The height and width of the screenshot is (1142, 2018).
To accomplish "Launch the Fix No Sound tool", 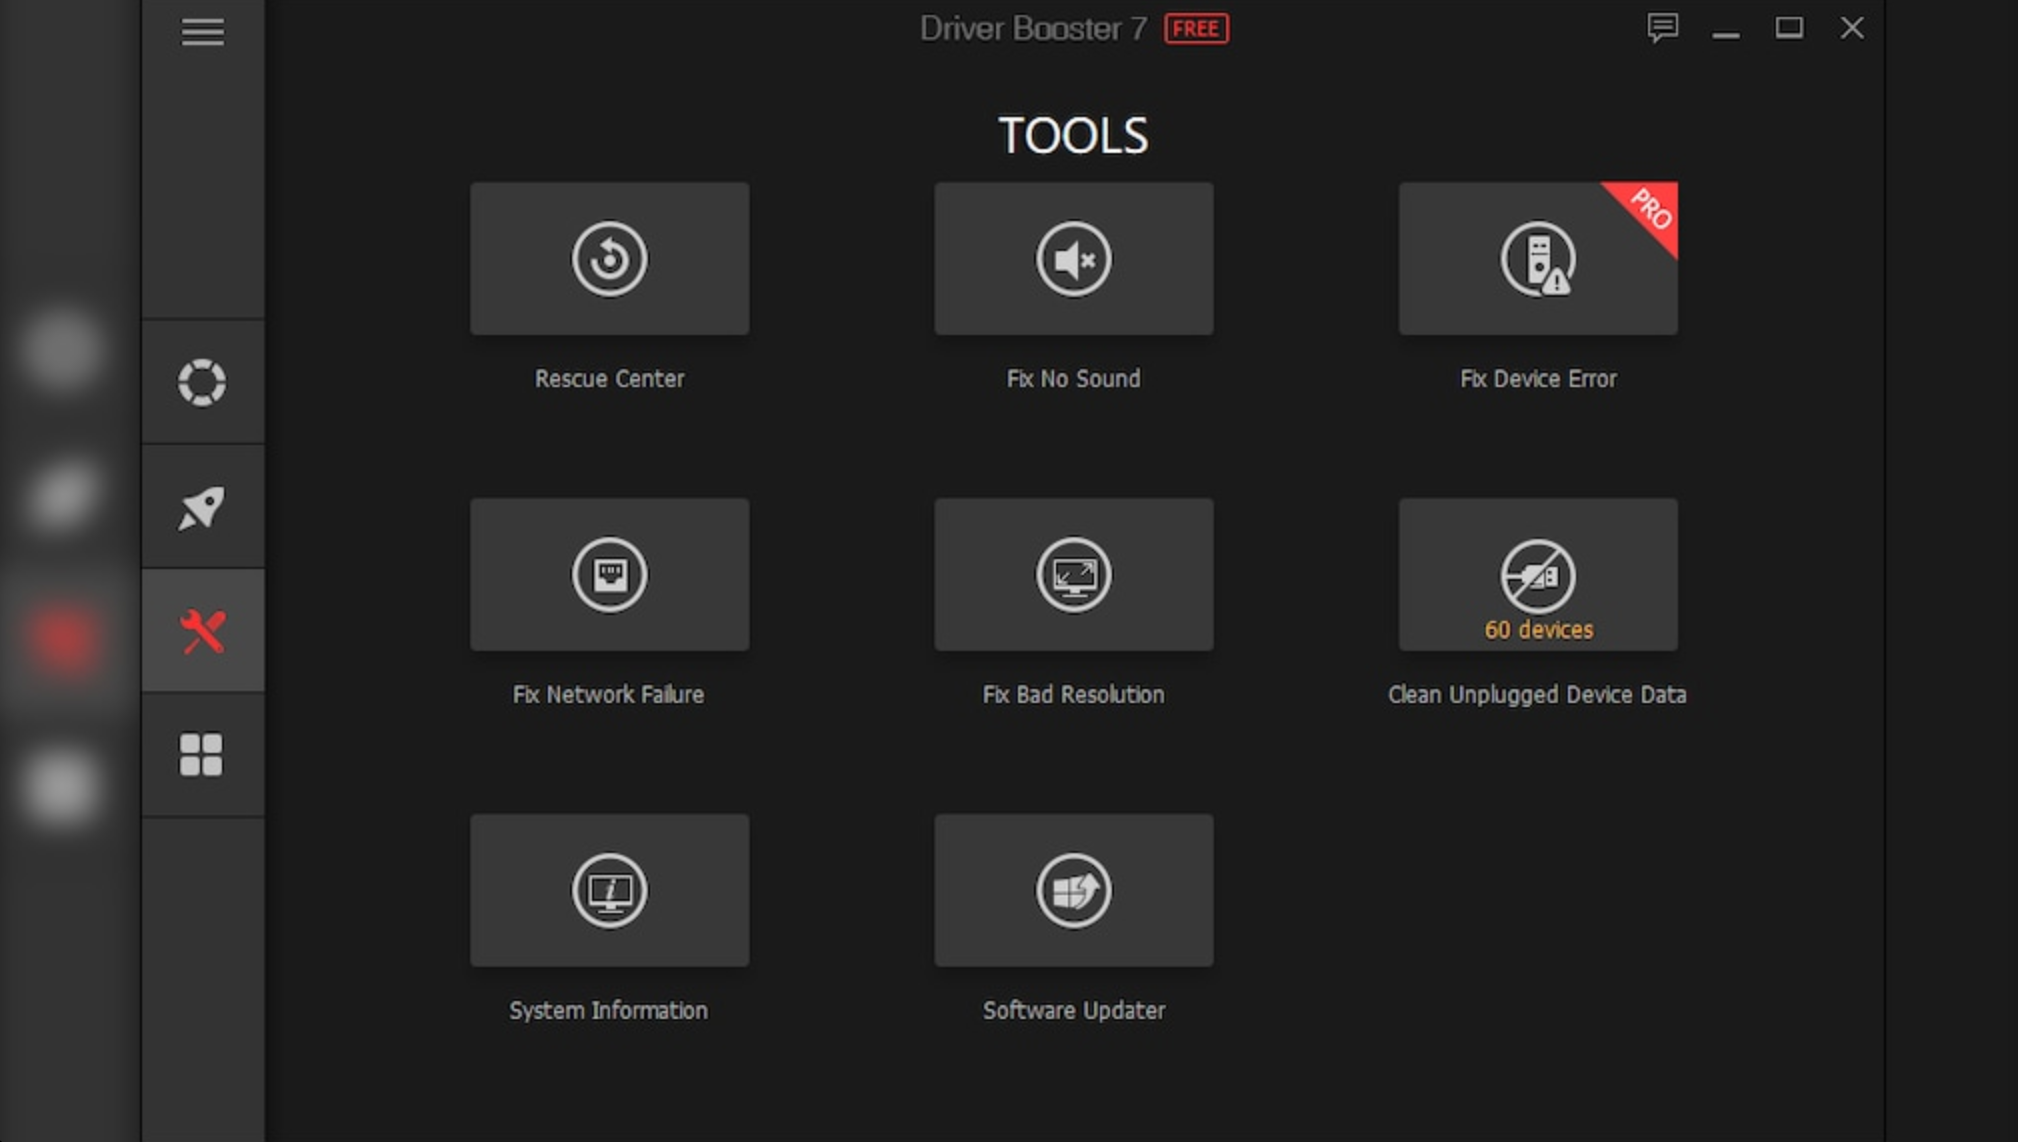I will [1073, 259].
